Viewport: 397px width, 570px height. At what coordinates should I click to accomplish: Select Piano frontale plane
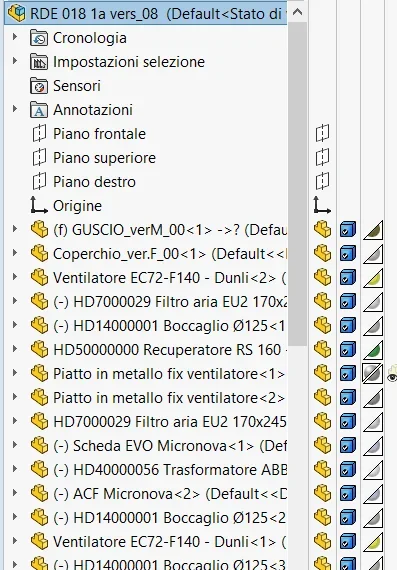click(99, 134)
